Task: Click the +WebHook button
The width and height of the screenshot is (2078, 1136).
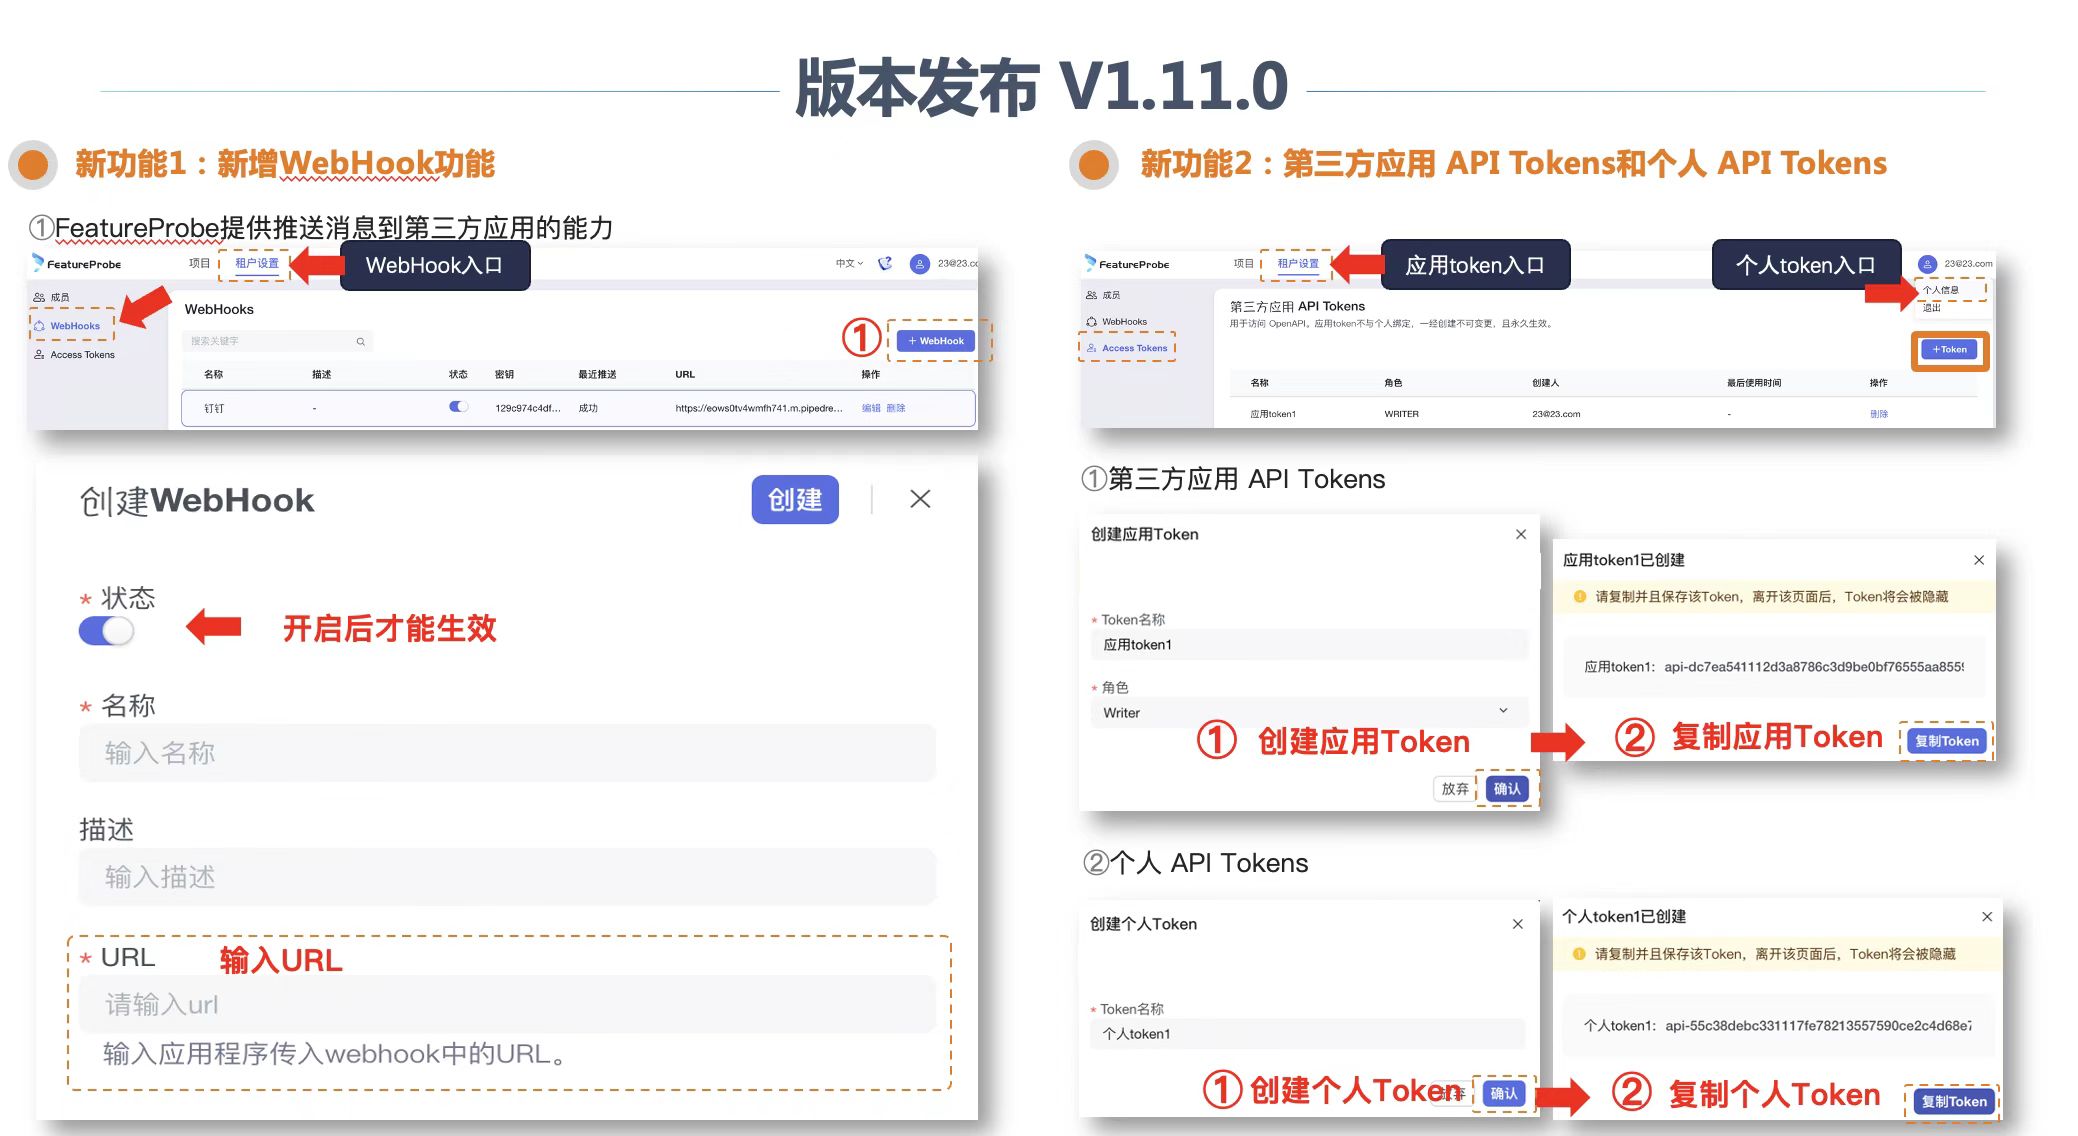Action: tap(935, 340)
